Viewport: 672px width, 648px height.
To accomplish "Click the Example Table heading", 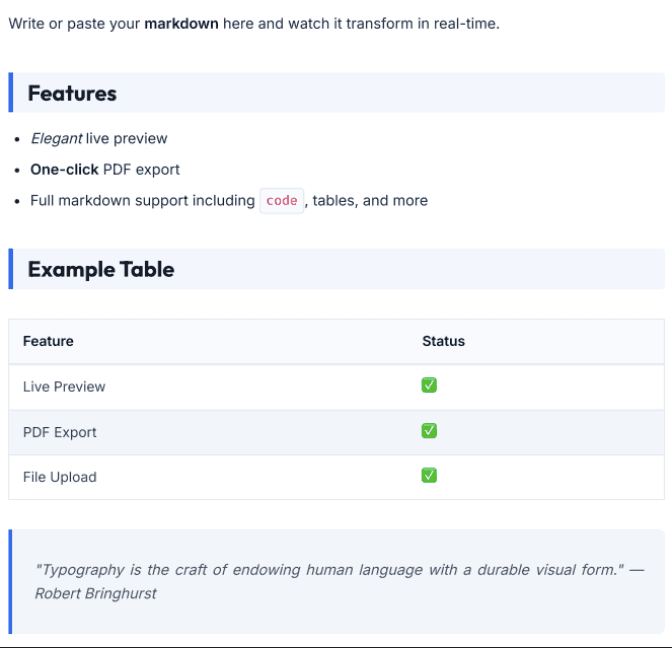I will pyautogui.click(x=101, y=269).
